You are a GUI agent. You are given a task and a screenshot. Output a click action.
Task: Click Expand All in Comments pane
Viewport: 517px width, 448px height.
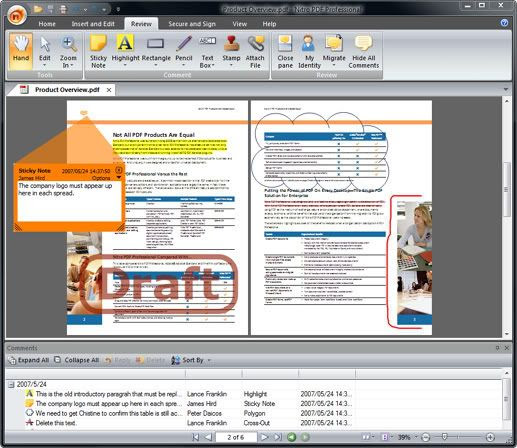coord(29,360)
